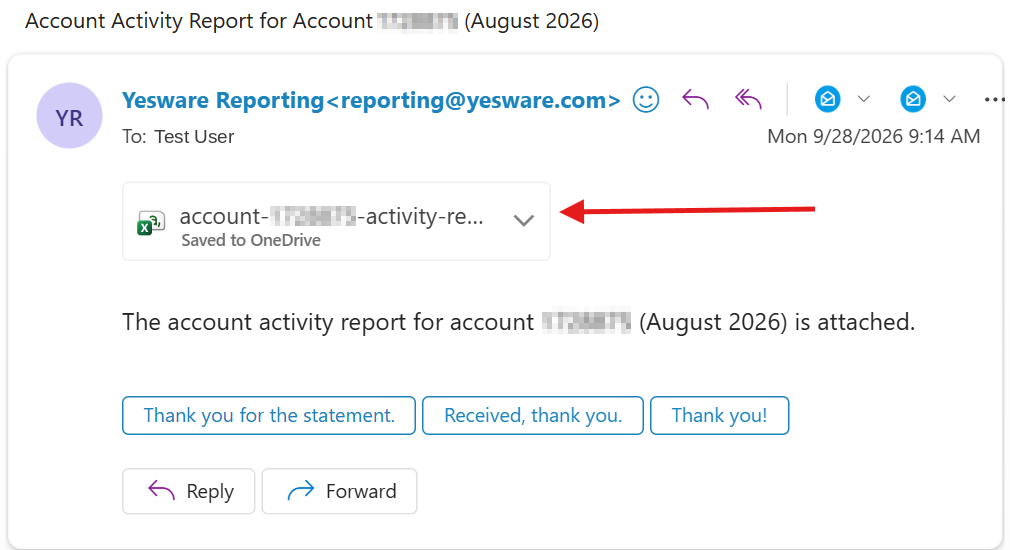
Task: Click the reply all double-arrow icon
Action: coord(748,99)
